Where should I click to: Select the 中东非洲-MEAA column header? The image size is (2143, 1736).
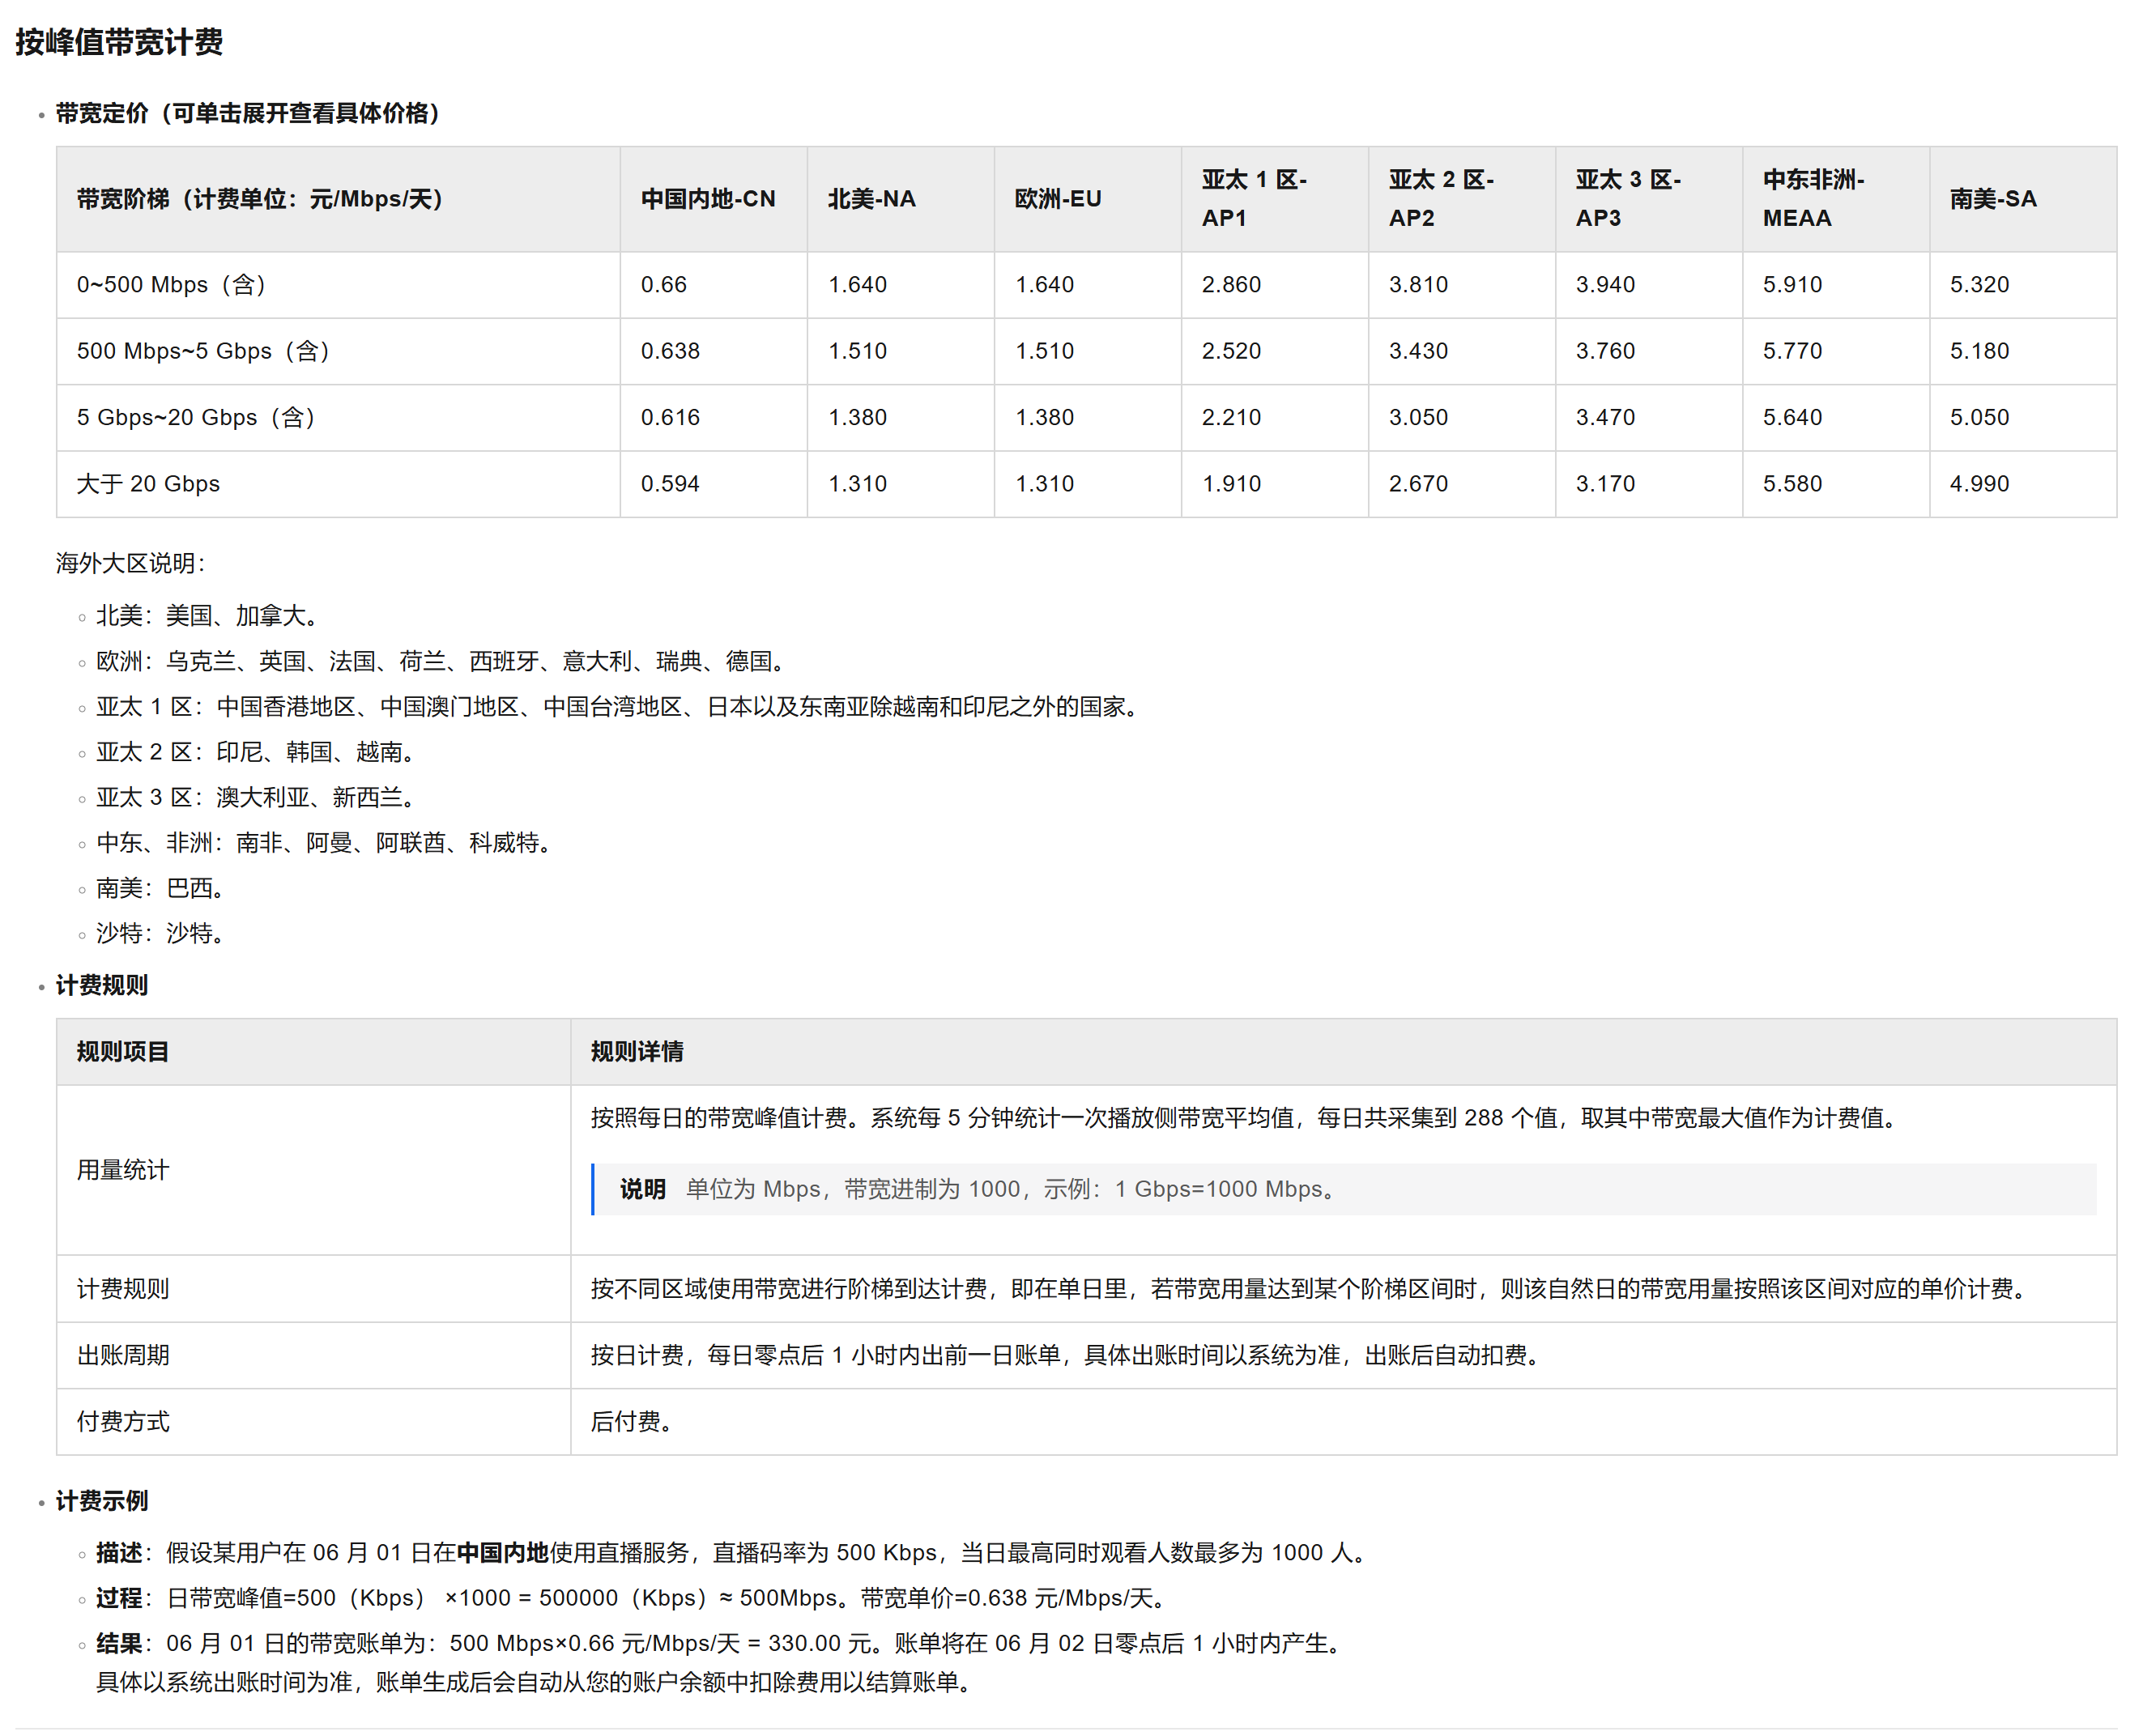pos(1812,199)
